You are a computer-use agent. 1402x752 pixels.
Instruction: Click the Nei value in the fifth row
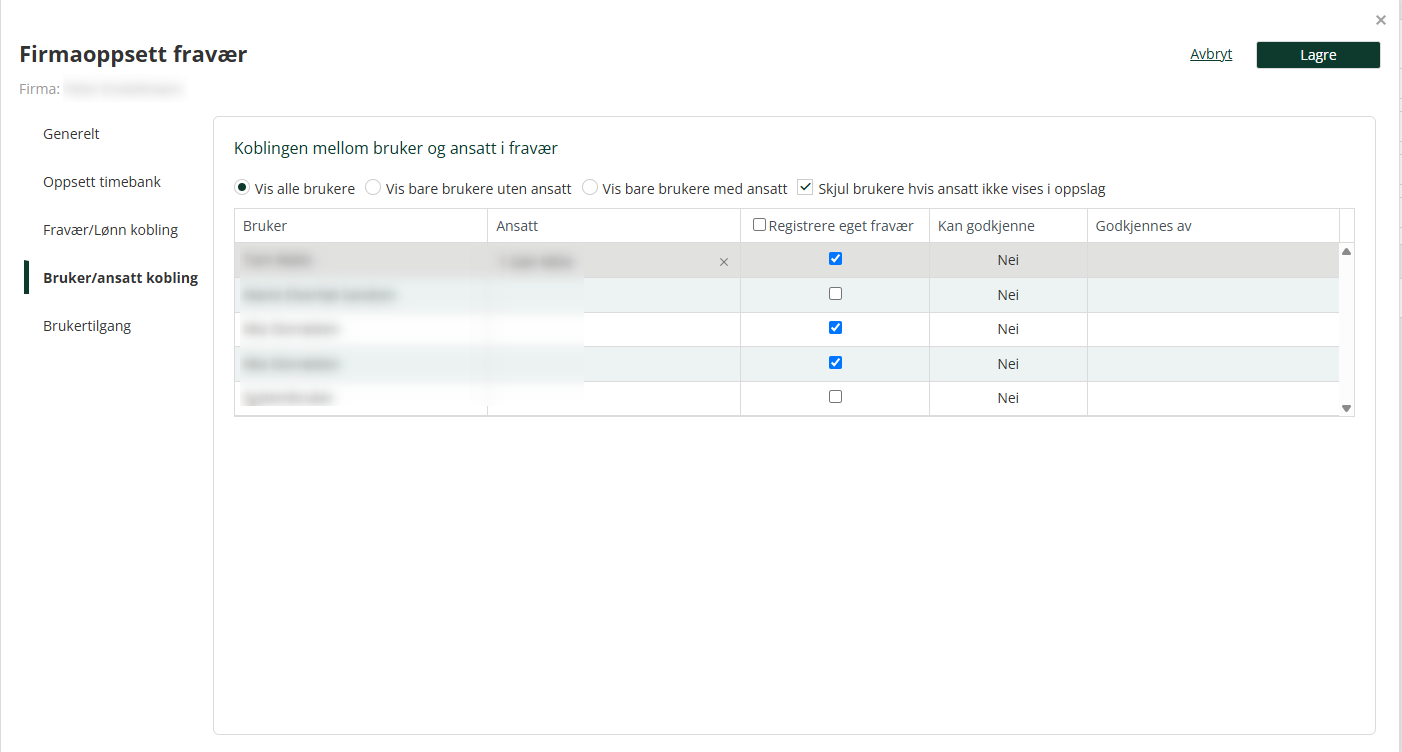click(1008, 398)
